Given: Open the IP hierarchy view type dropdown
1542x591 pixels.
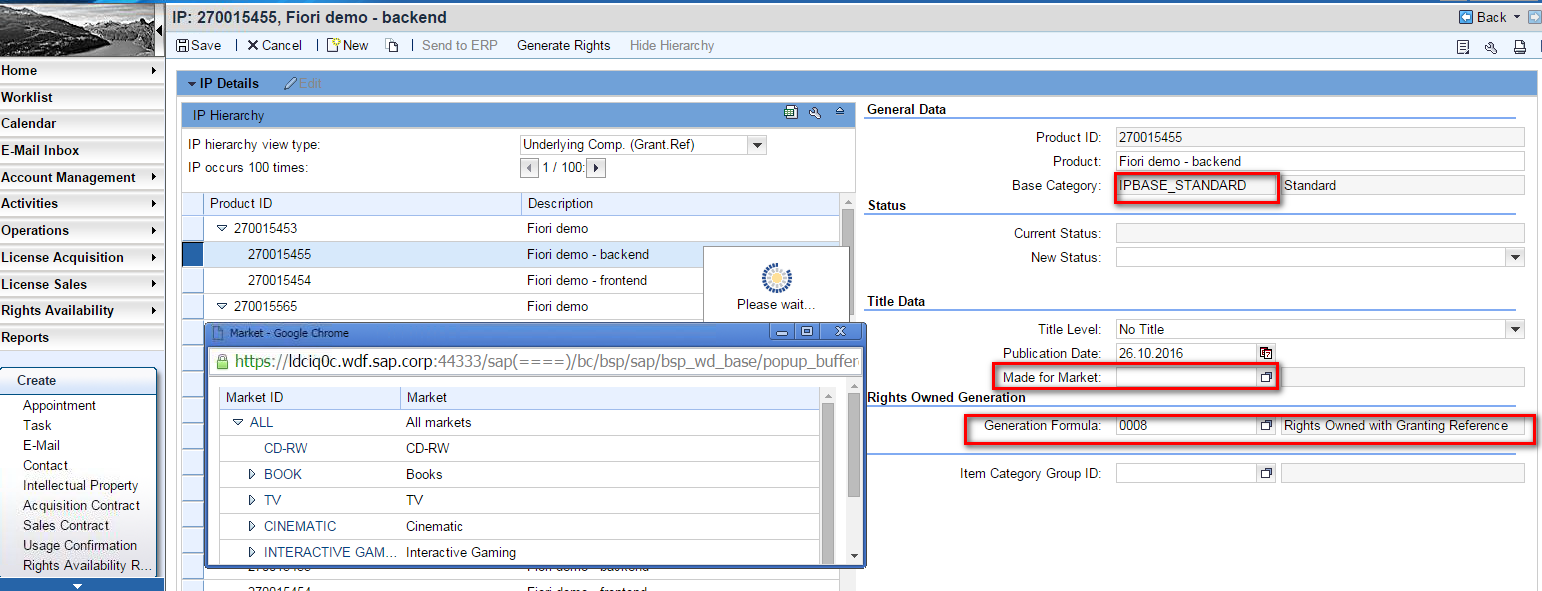Looking at the screenshot, I should pos(757,145).
